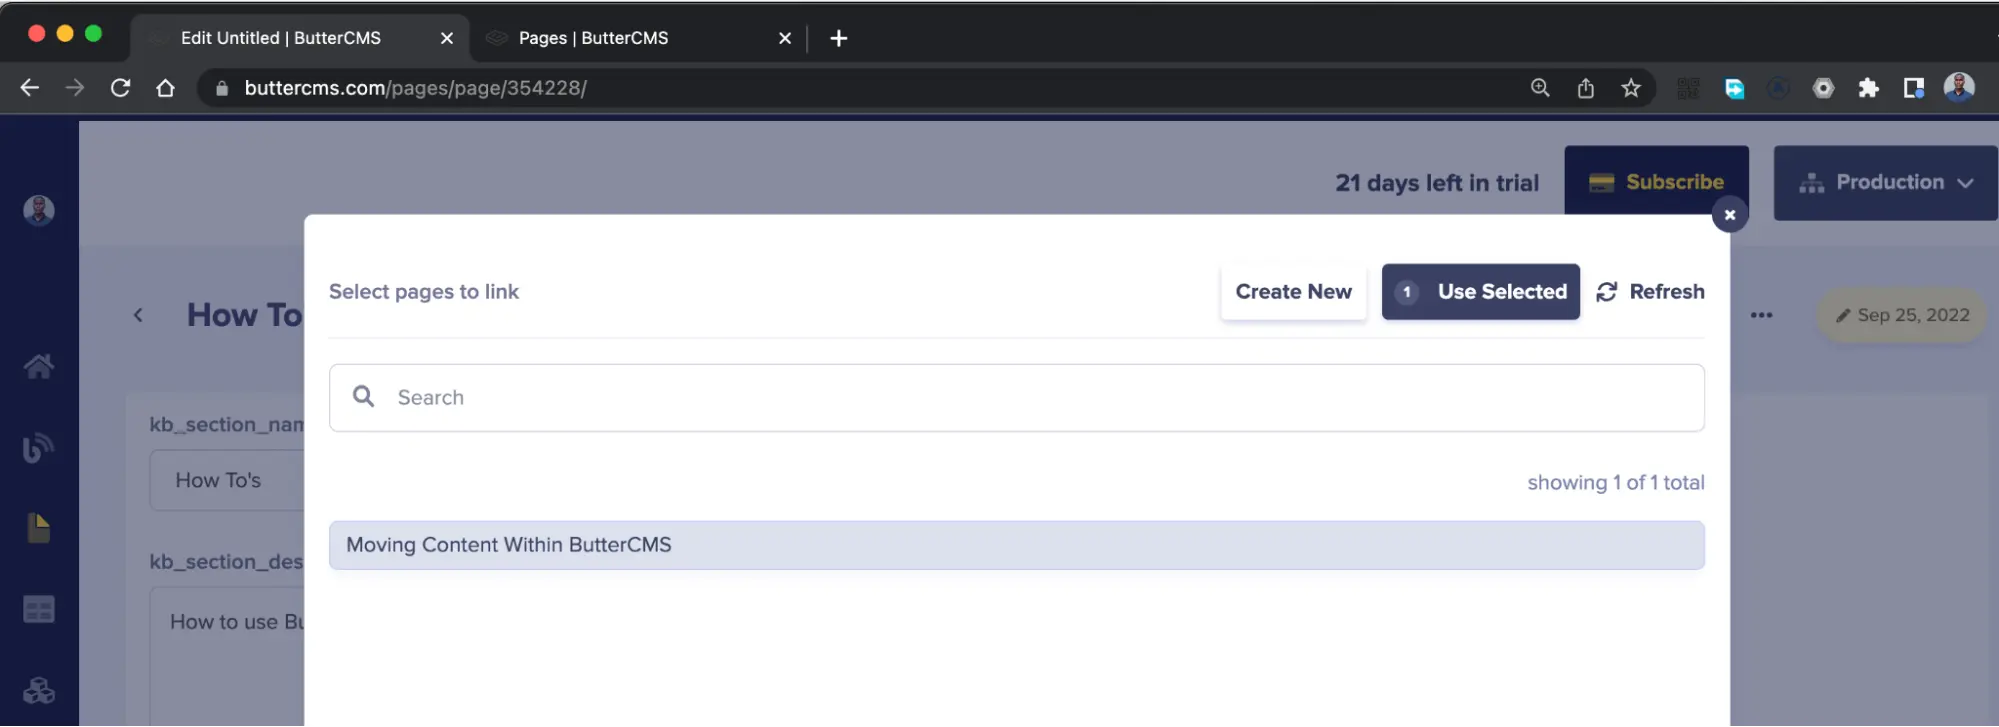Click the blue translate extension icon
The width and height of the screenshot is (1999, 727).
point(1734,88)
